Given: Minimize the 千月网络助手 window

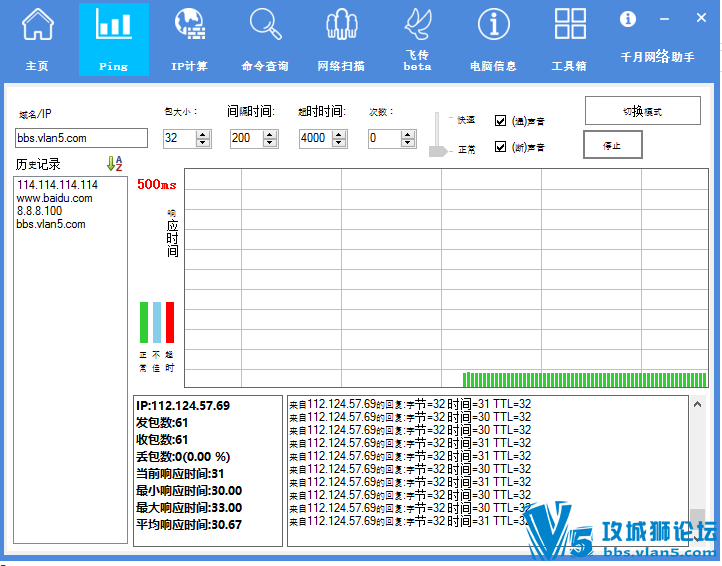Looking at the screenshot, I should (664, 19).
